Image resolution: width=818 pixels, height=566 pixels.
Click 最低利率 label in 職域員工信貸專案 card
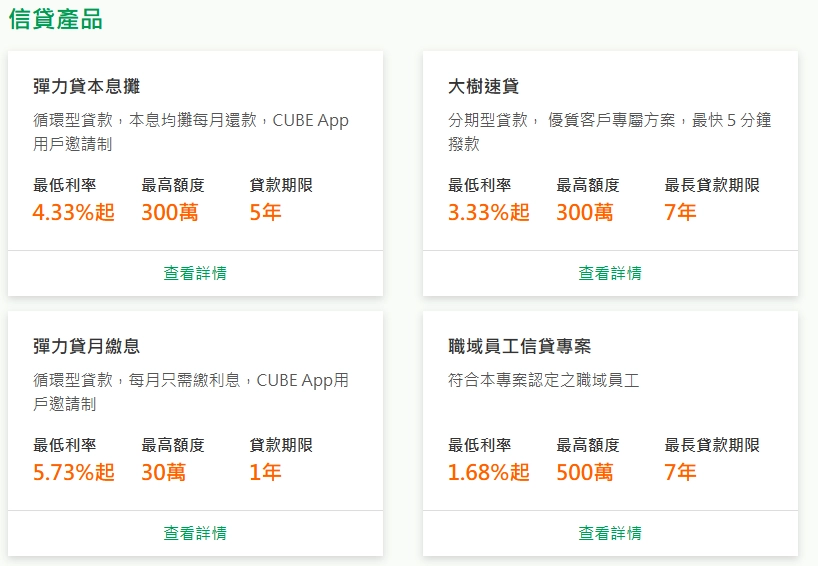(479, 444)
